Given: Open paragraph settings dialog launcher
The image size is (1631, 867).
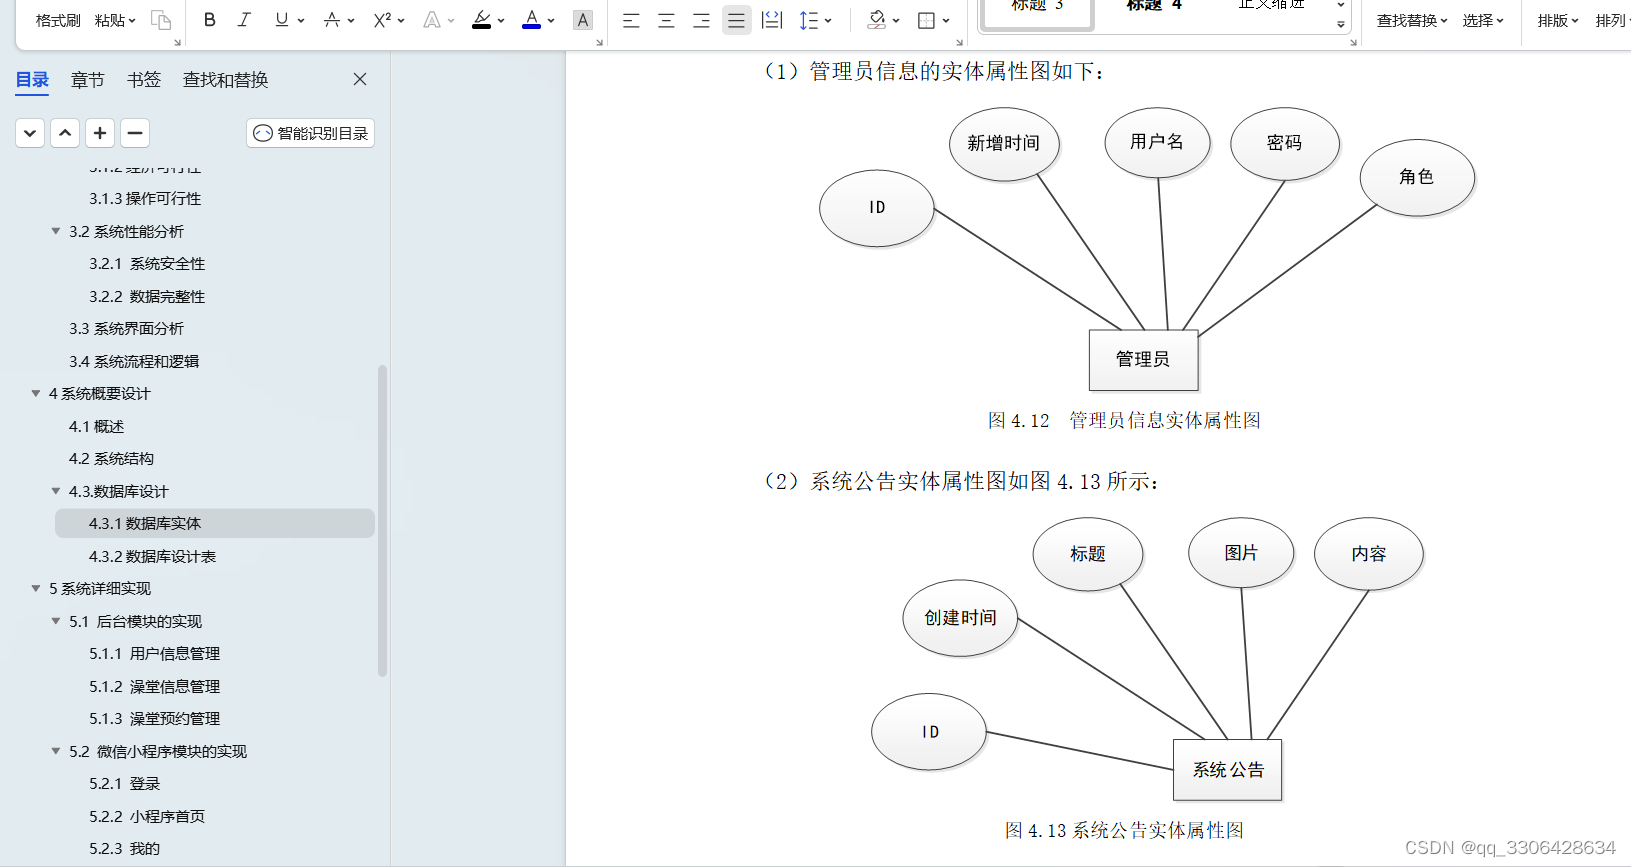Looking at the screenshot, I should 960,42.
